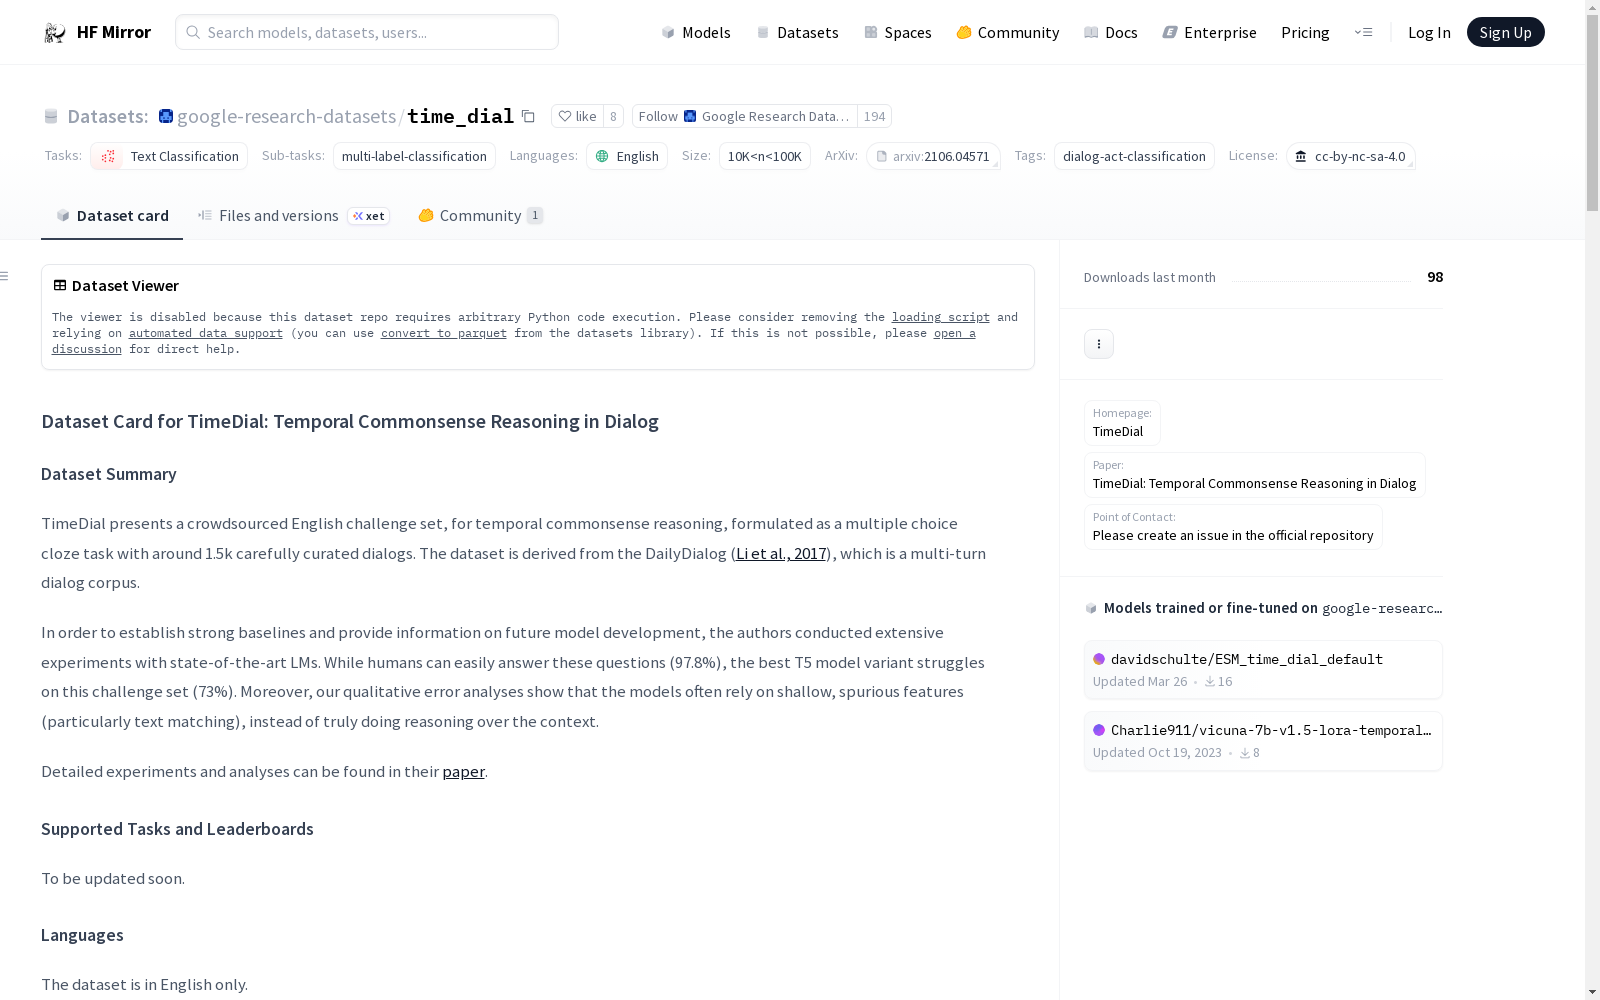Open the paper link in dataset summary
Screen dimensions: 1600x1000
coord(463,771)
